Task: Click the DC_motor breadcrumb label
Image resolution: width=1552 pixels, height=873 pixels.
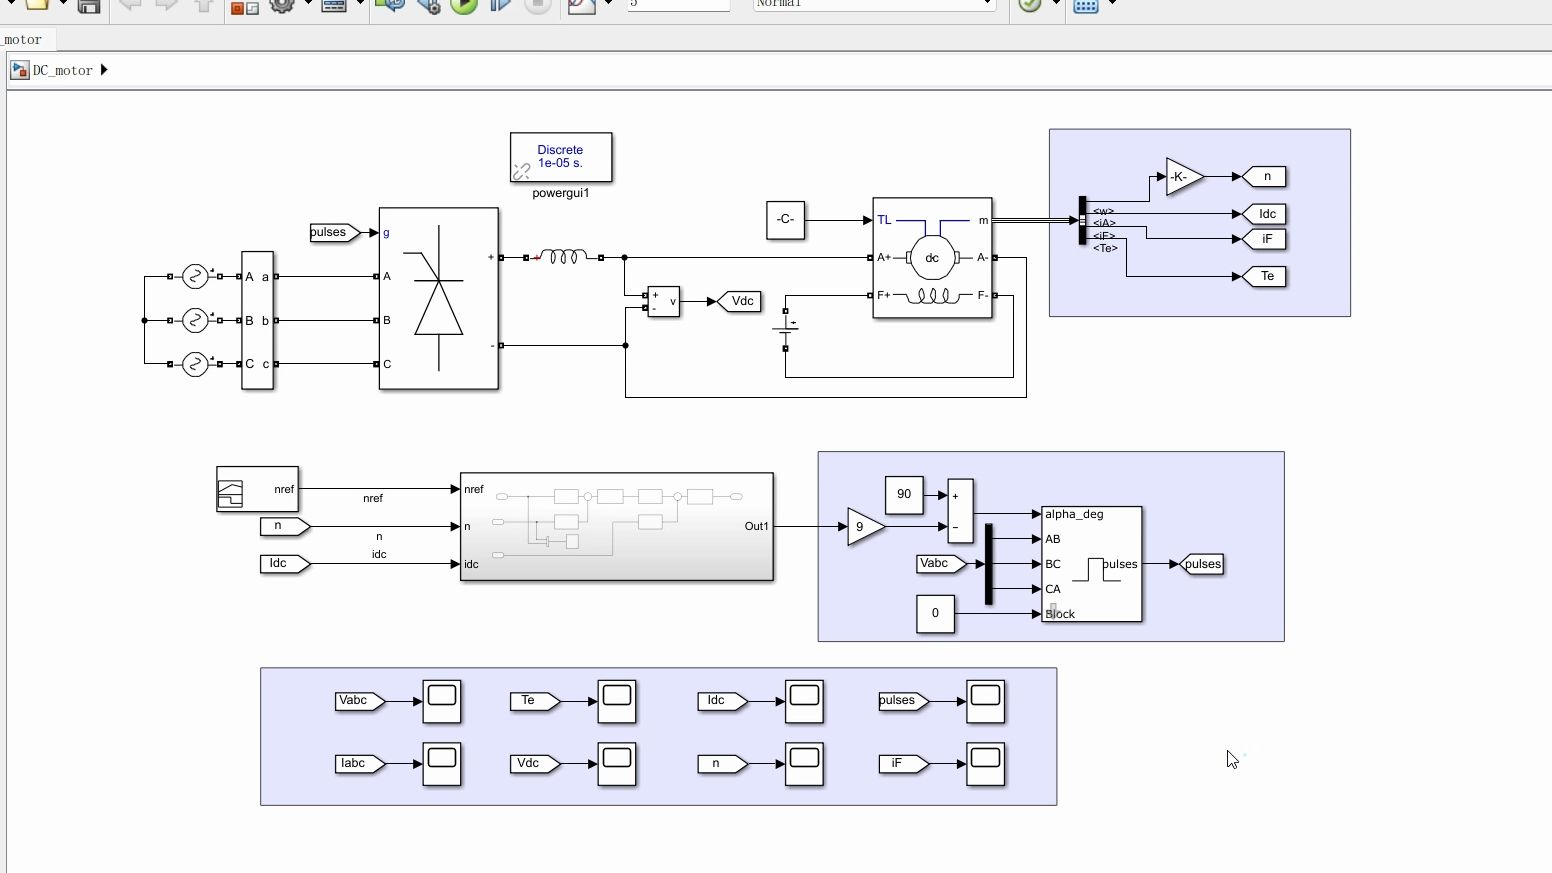Action: click(x=62, y=70)
